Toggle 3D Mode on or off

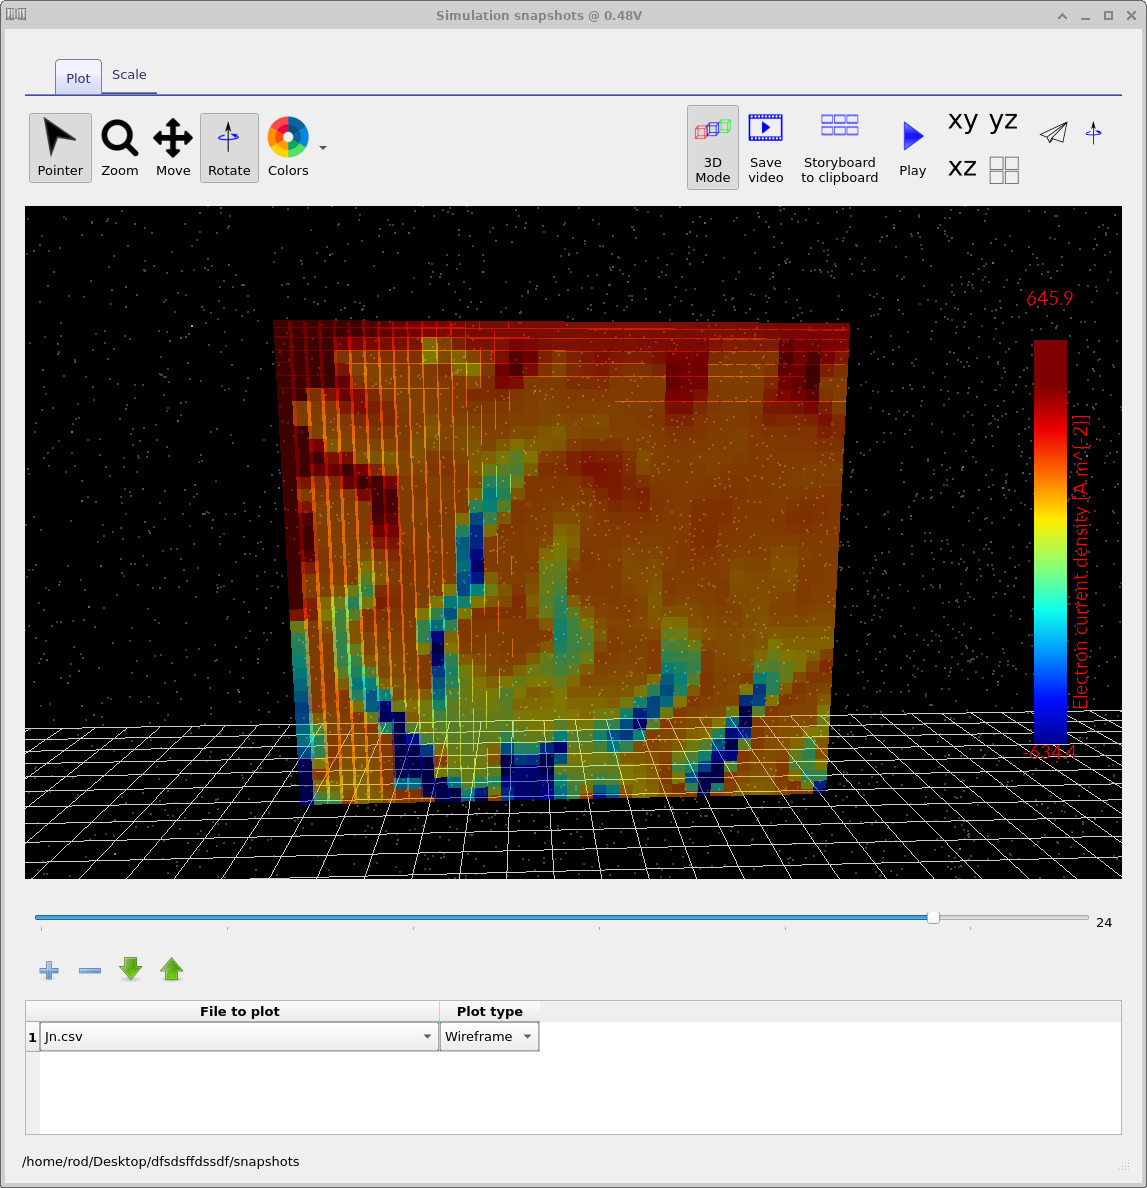712,147
